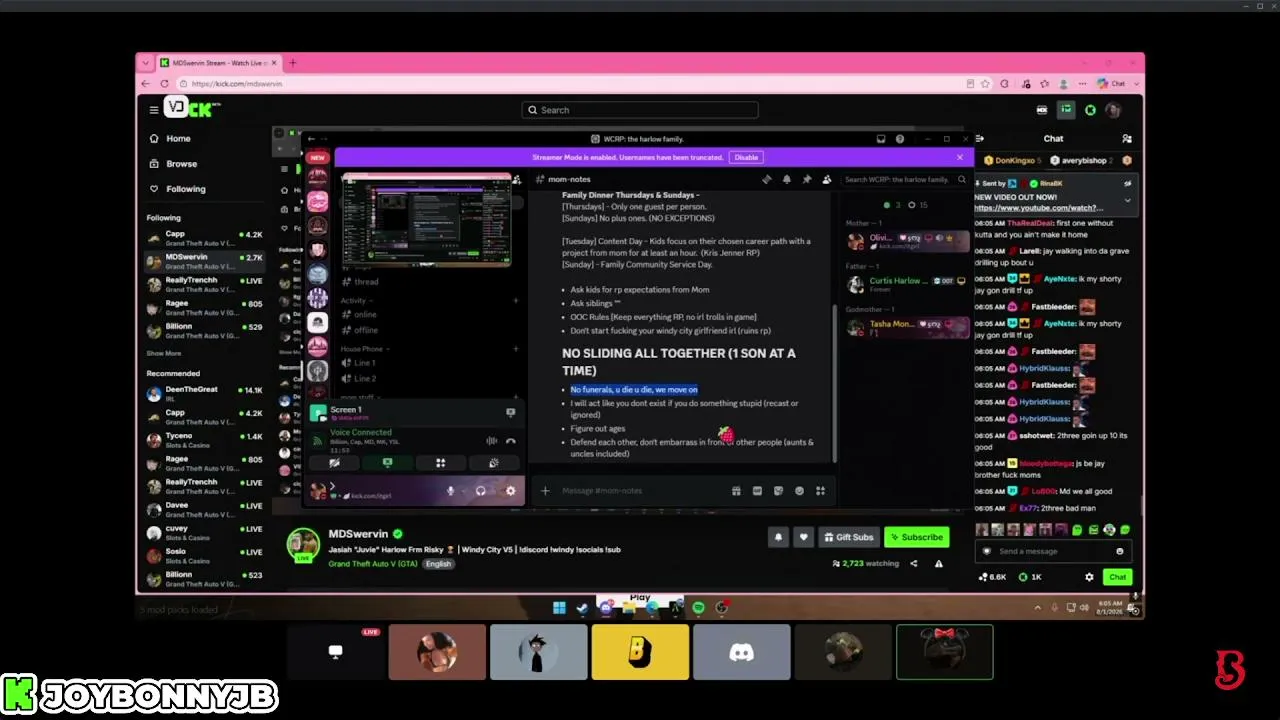Viewport: 1280px width, 720px height.
Task: Open Discord threads icon in header
Action: coord(767,180)
